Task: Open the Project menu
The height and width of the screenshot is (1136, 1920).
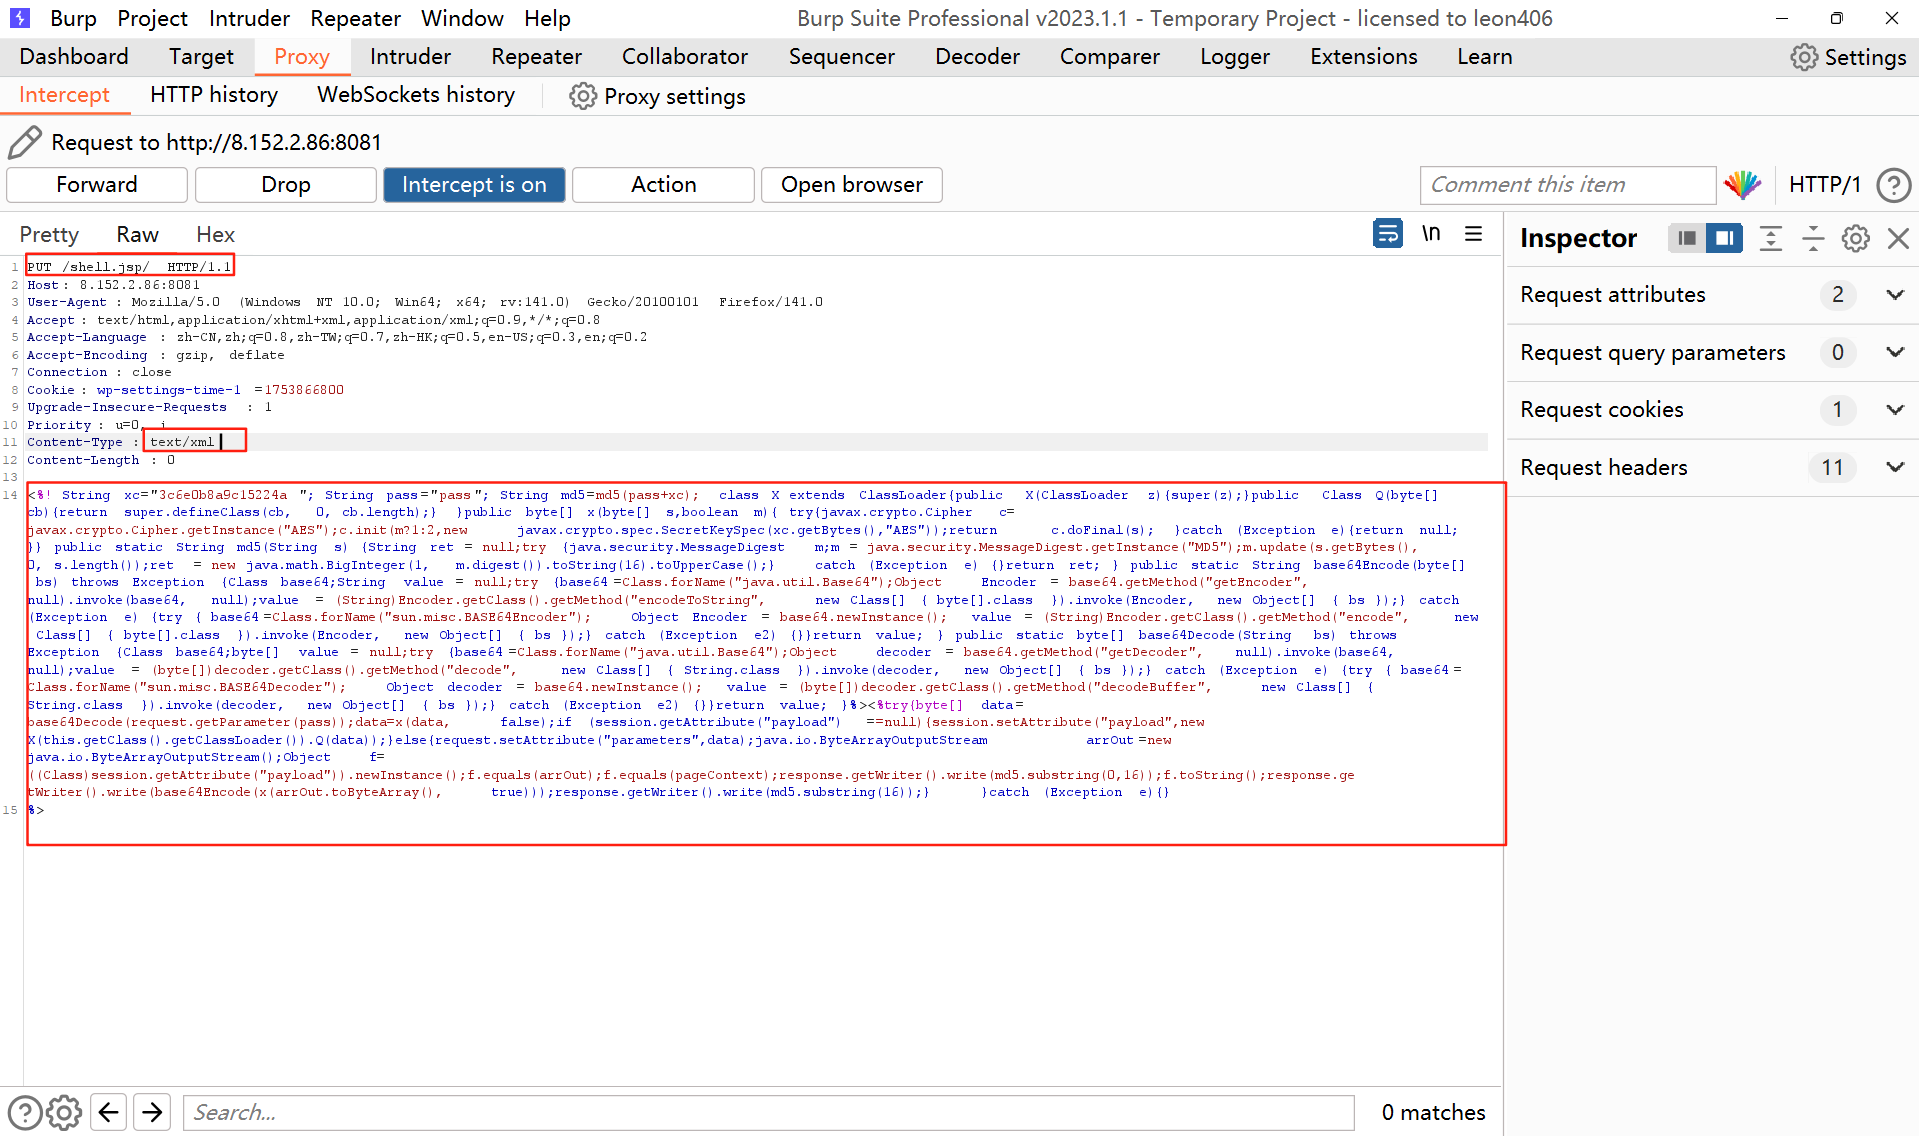Action: click(152, 18)
